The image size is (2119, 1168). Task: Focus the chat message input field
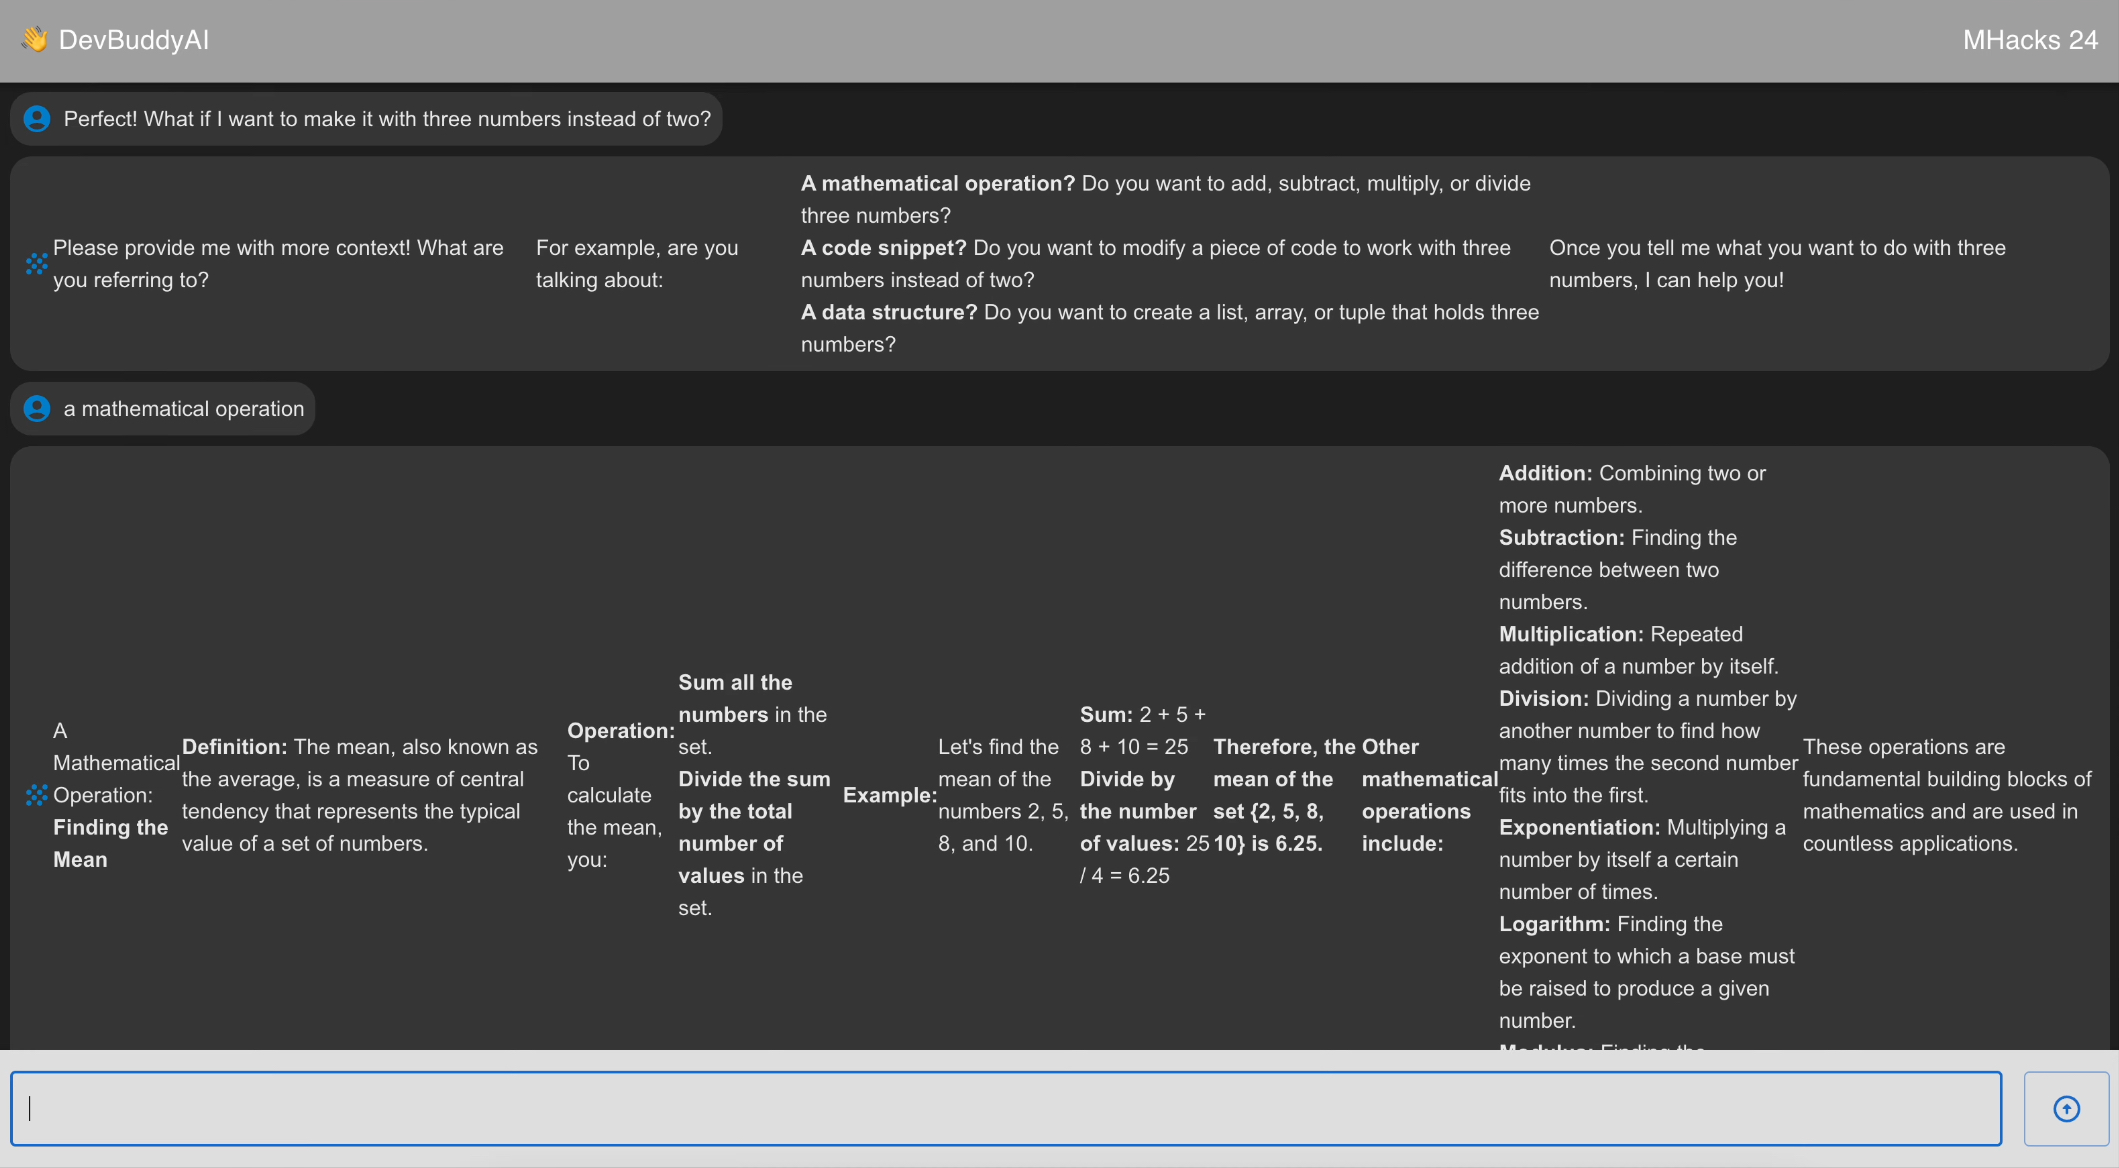click(x=1005, y=1109)
